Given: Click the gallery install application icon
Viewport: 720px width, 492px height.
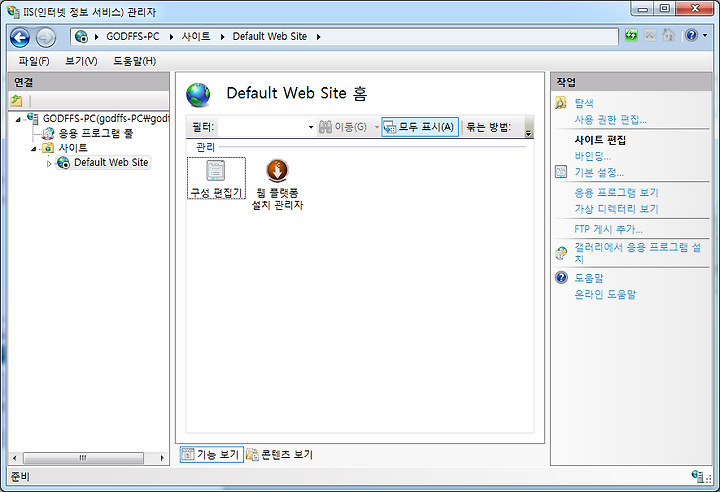Looking at the screenshot, I should [561, 253].
